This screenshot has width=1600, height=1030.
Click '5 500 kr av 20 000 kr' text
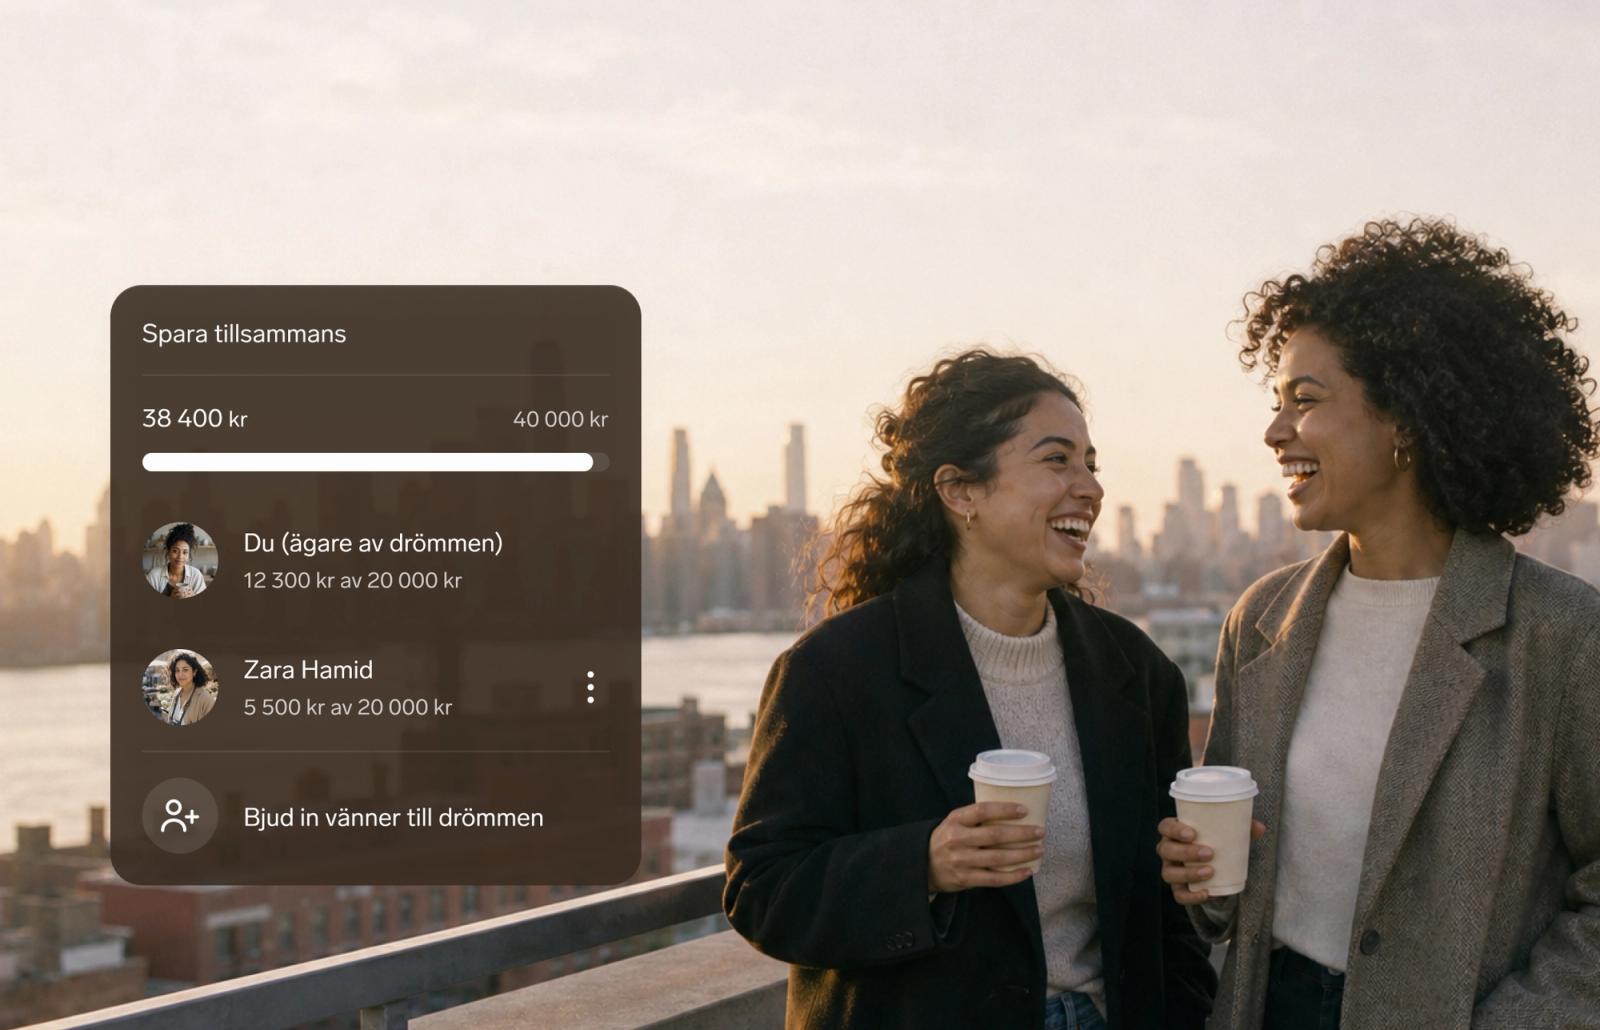point(347,707)
